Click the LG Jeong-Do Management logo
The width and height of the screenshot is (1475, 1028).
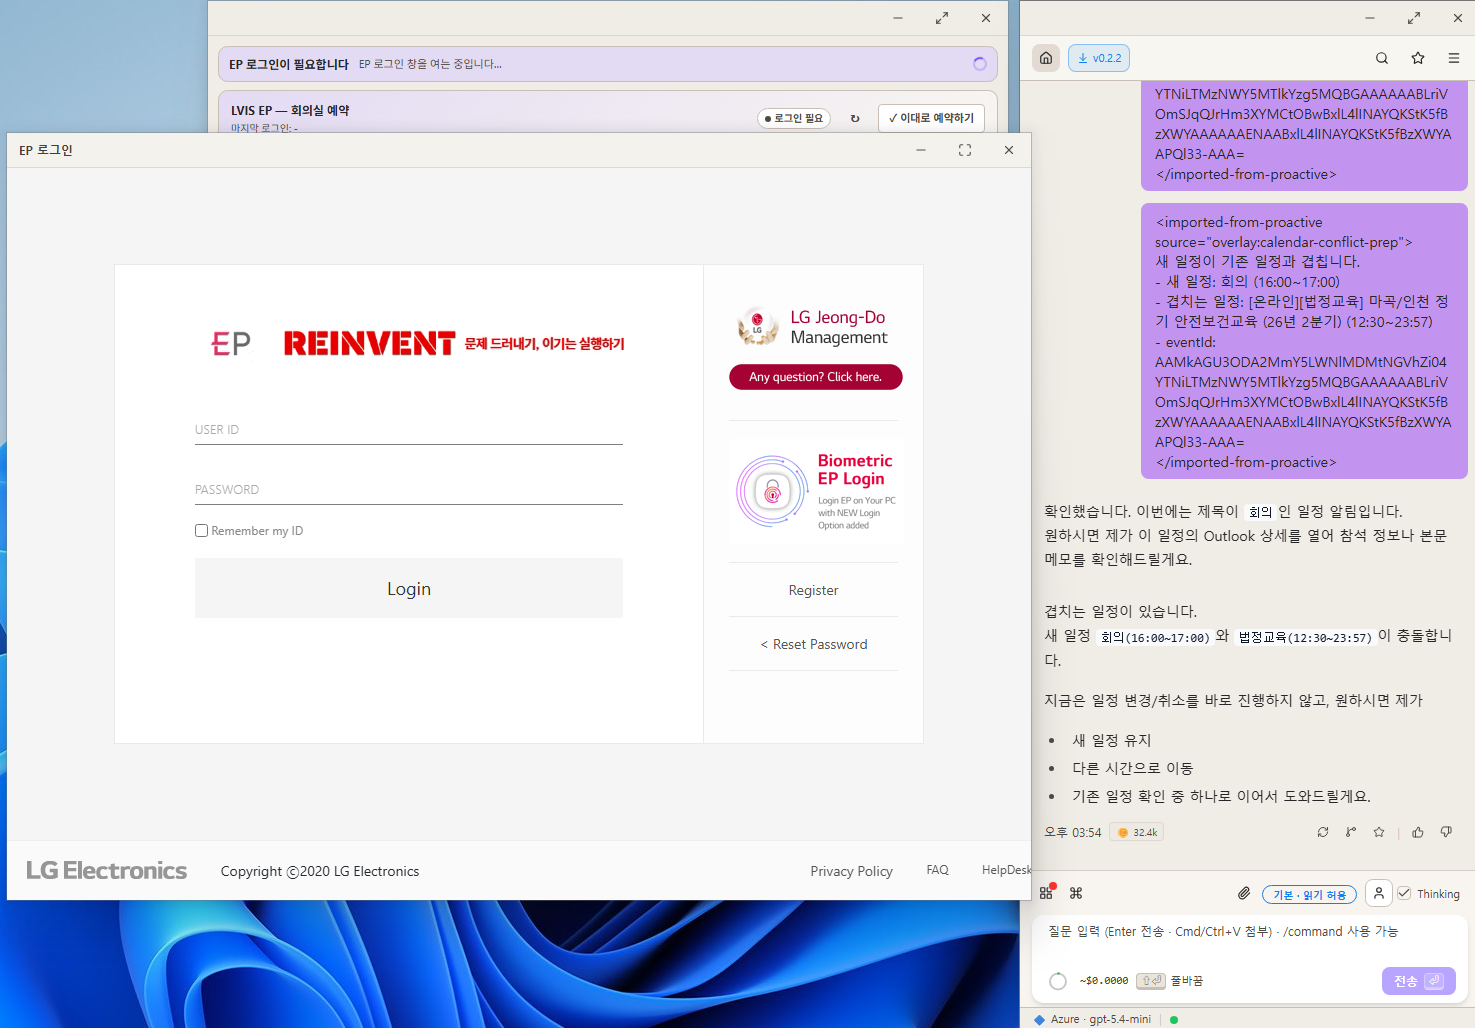point(812,327)
